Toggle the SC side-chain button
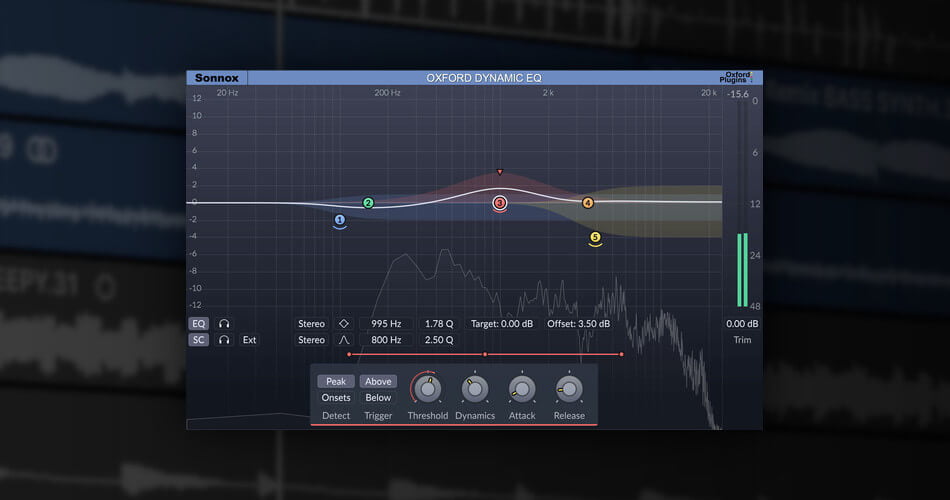This screenshot has width=950, height=500. click(x=198, y=340)
